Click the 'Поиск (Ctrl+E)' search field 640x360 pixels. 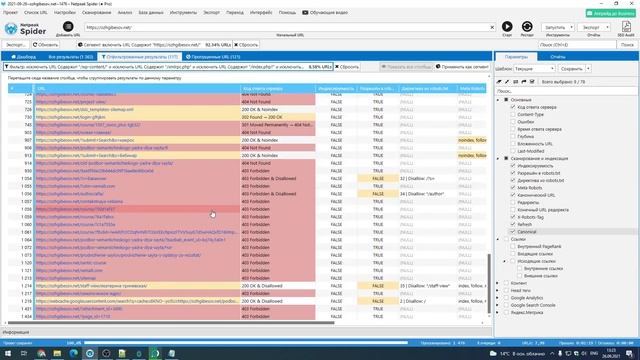(x=577, y=45)
